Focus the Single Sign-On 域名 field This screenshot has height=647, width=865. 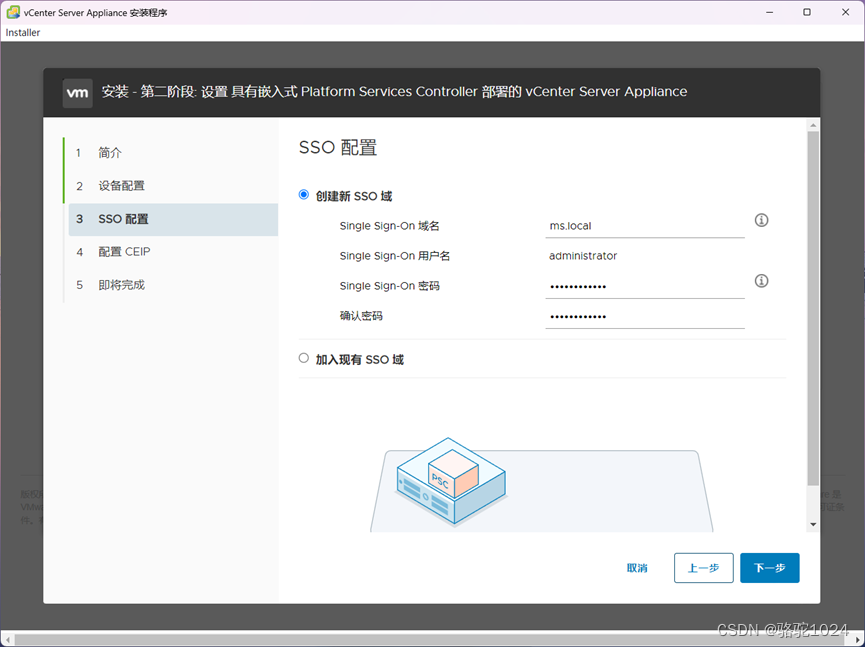[645, 226]
